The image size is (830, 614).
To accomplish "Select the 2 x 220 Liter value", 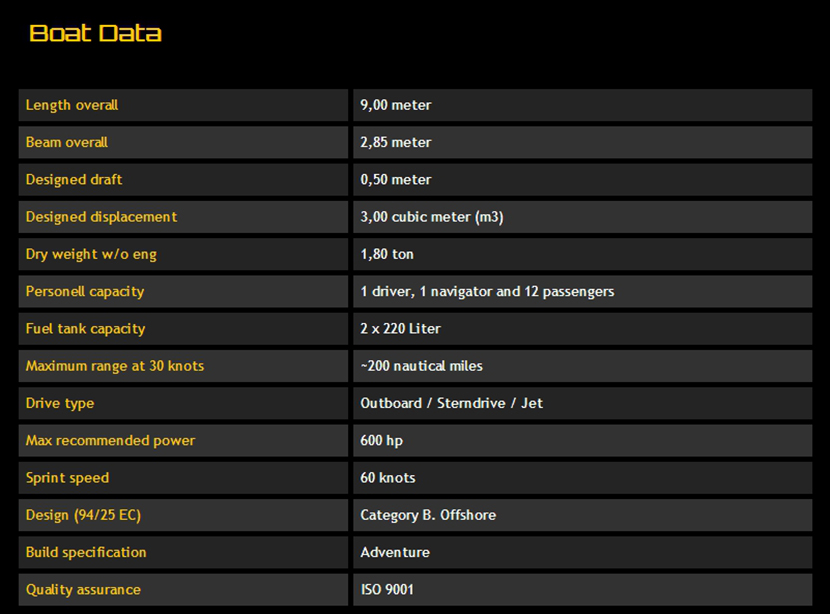I will pyautogui.click(x=400, y=329).
